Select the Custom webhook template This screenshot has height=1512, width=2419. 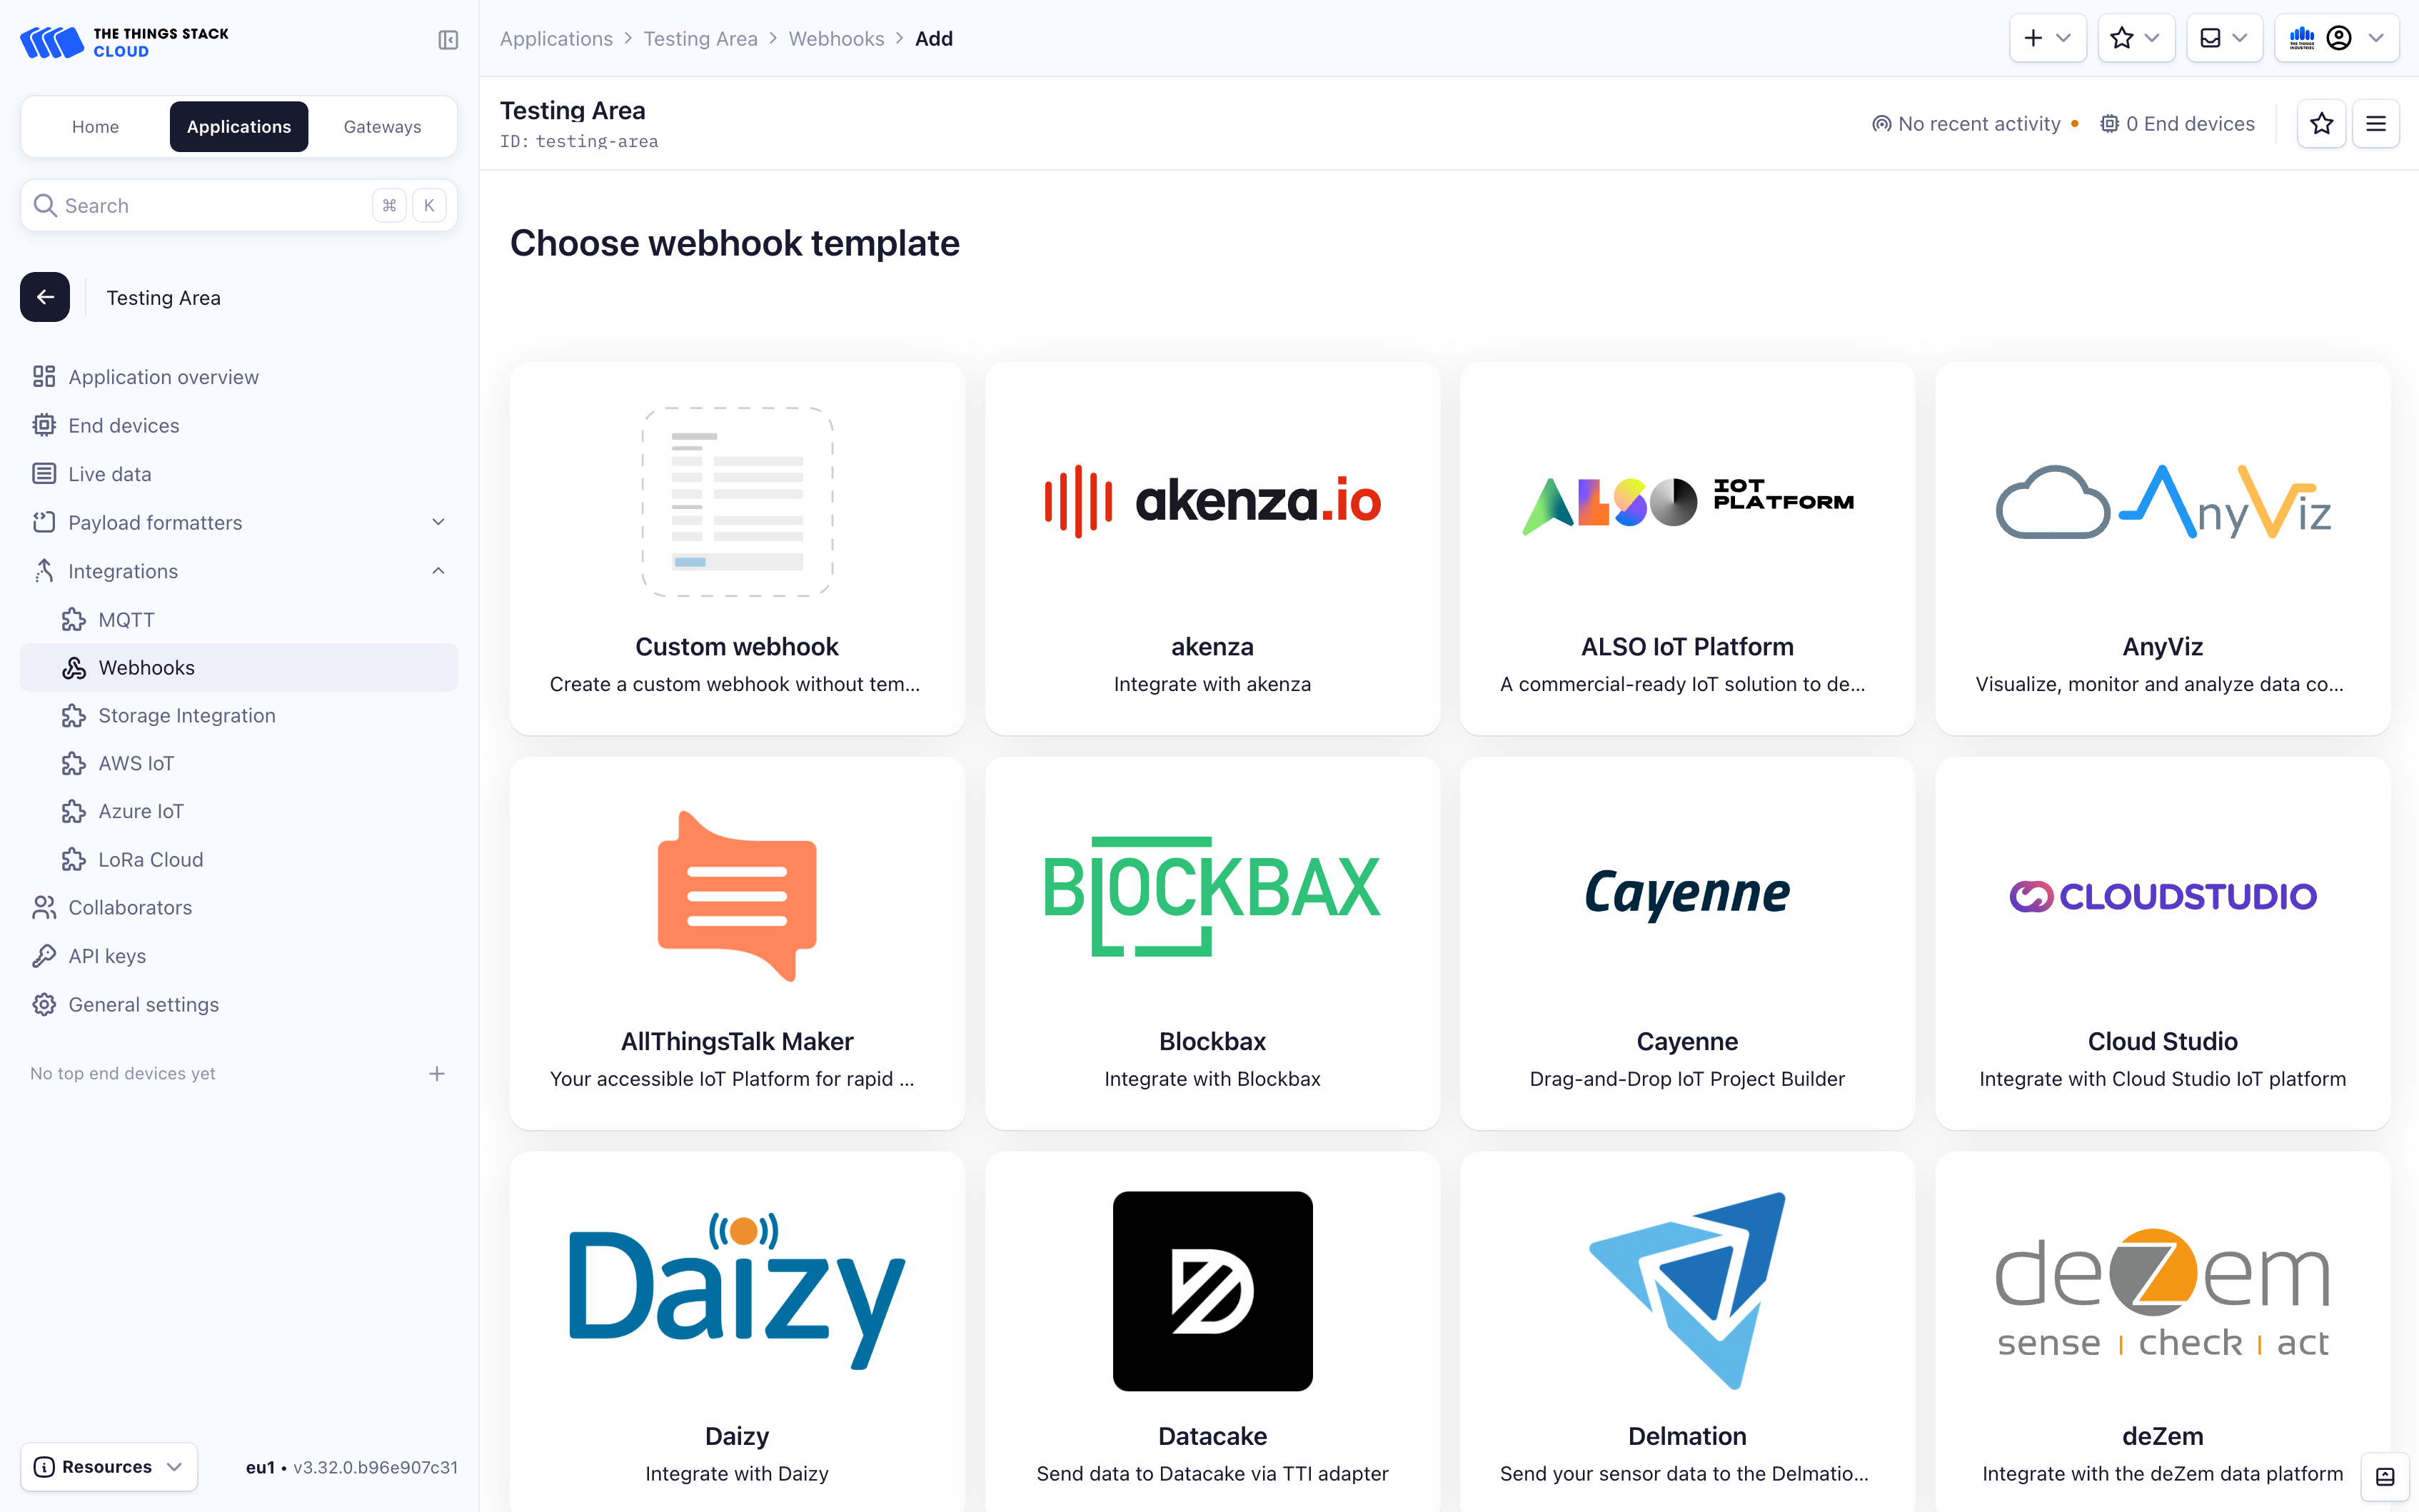pos(736,549)
